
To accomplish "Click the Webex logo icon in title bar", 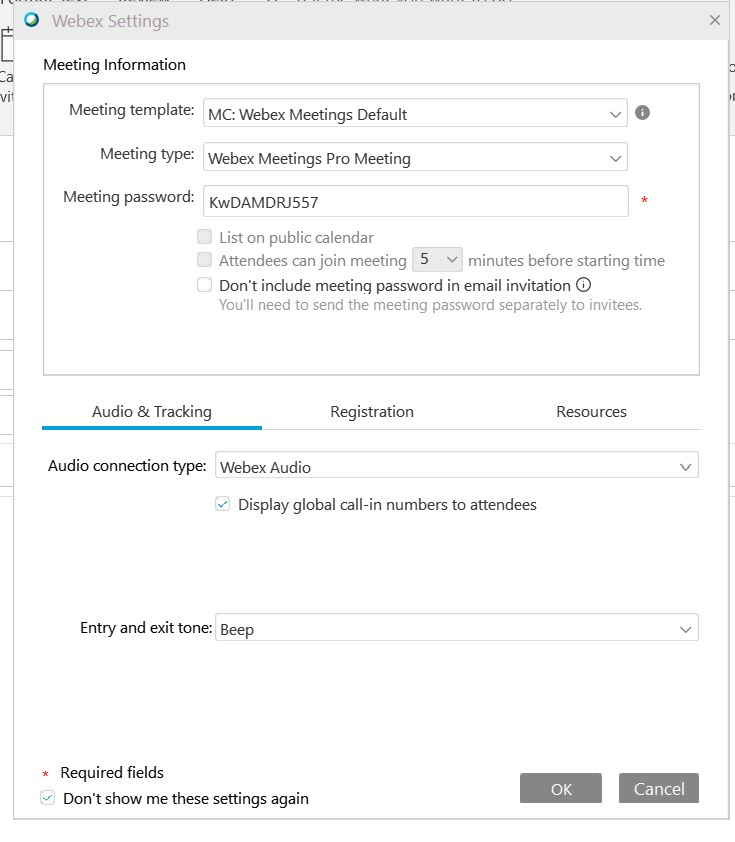I will (x=32, y=20).
